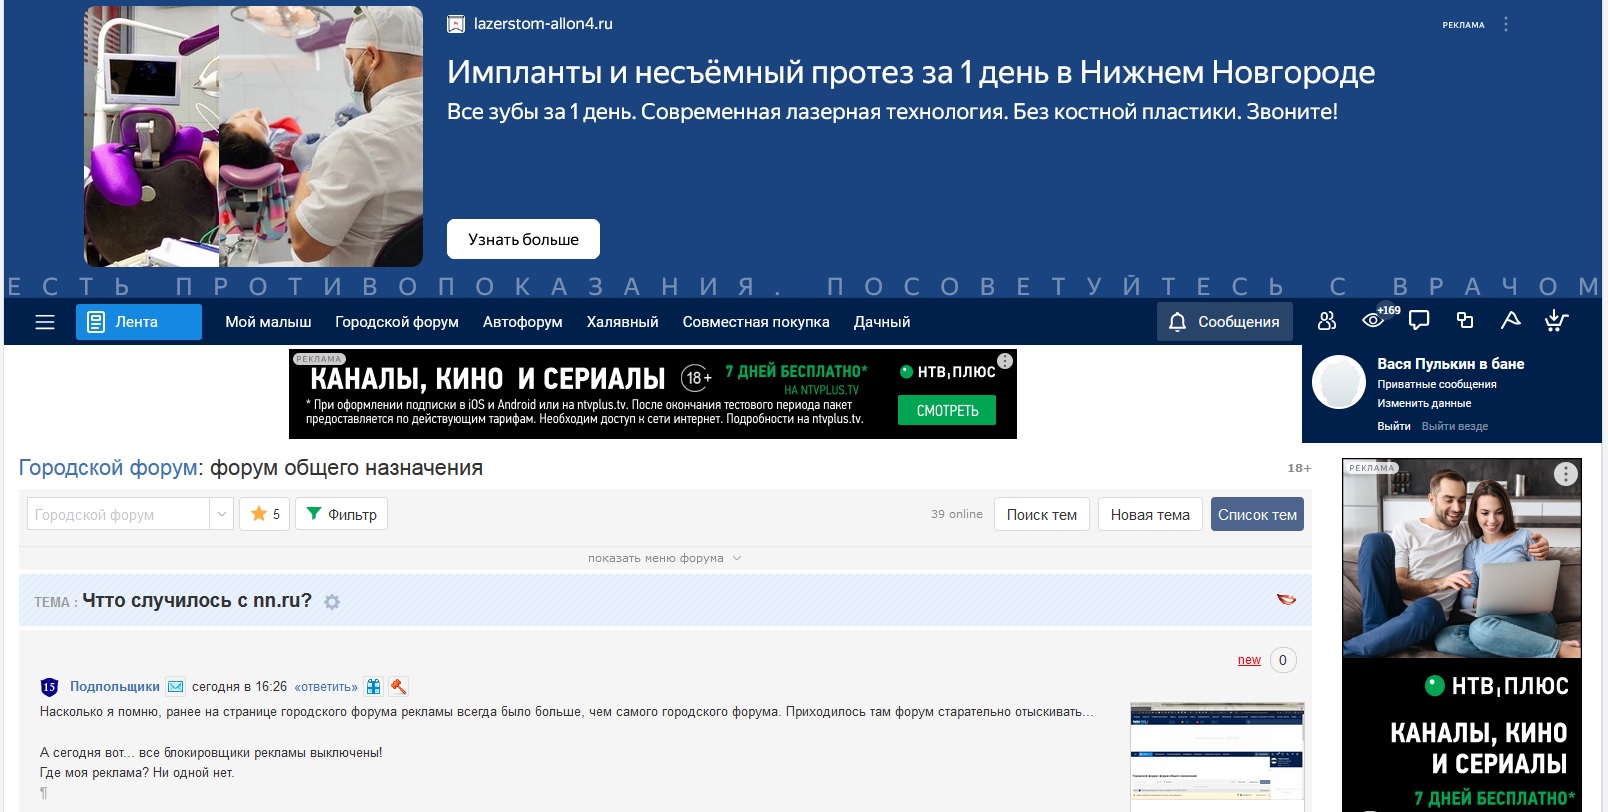1608x812 pixels.
Task: Open the Городской форум dropdown selector
Action: (130, 514)
